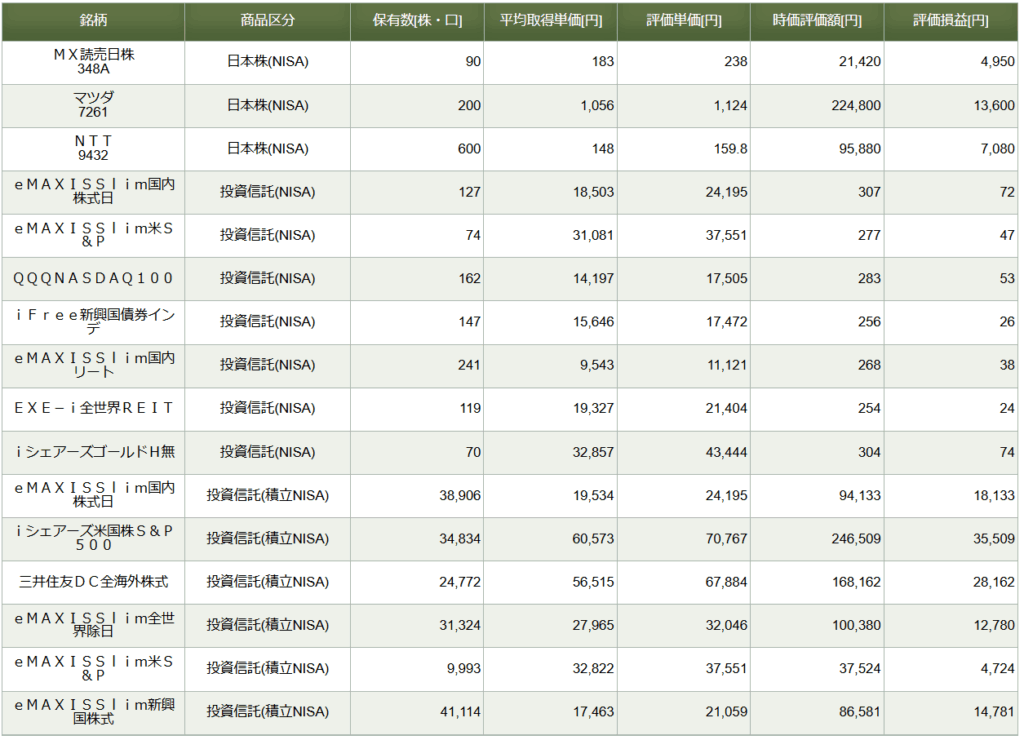Click the 評価損益[円] column header
Viewport: 1024px width, 740px height.
(950, 21)
